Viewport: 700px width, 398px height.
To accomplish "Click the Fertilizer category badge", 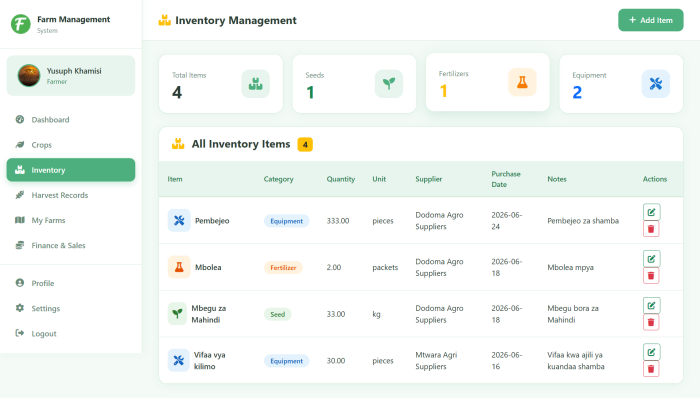I will pos(283,268).
